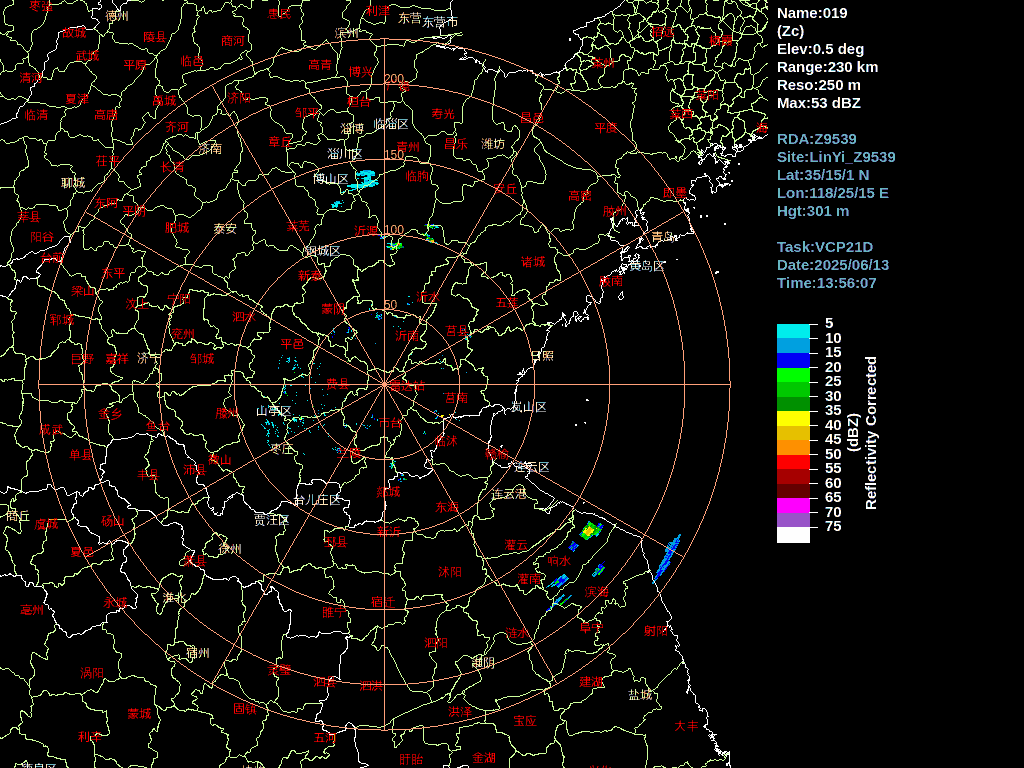The height and width of the screenshot is (768, 1024).
Task: Click the 博山区 district label
Action: tap(330, 179)
